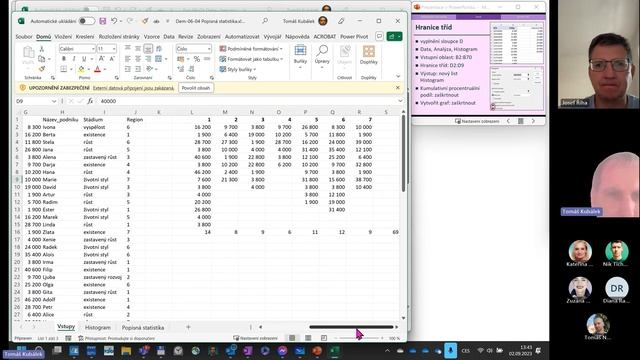Screen dimensions: 640x360
Task: Click the cut scissors icon
Action: pos(42,49)
